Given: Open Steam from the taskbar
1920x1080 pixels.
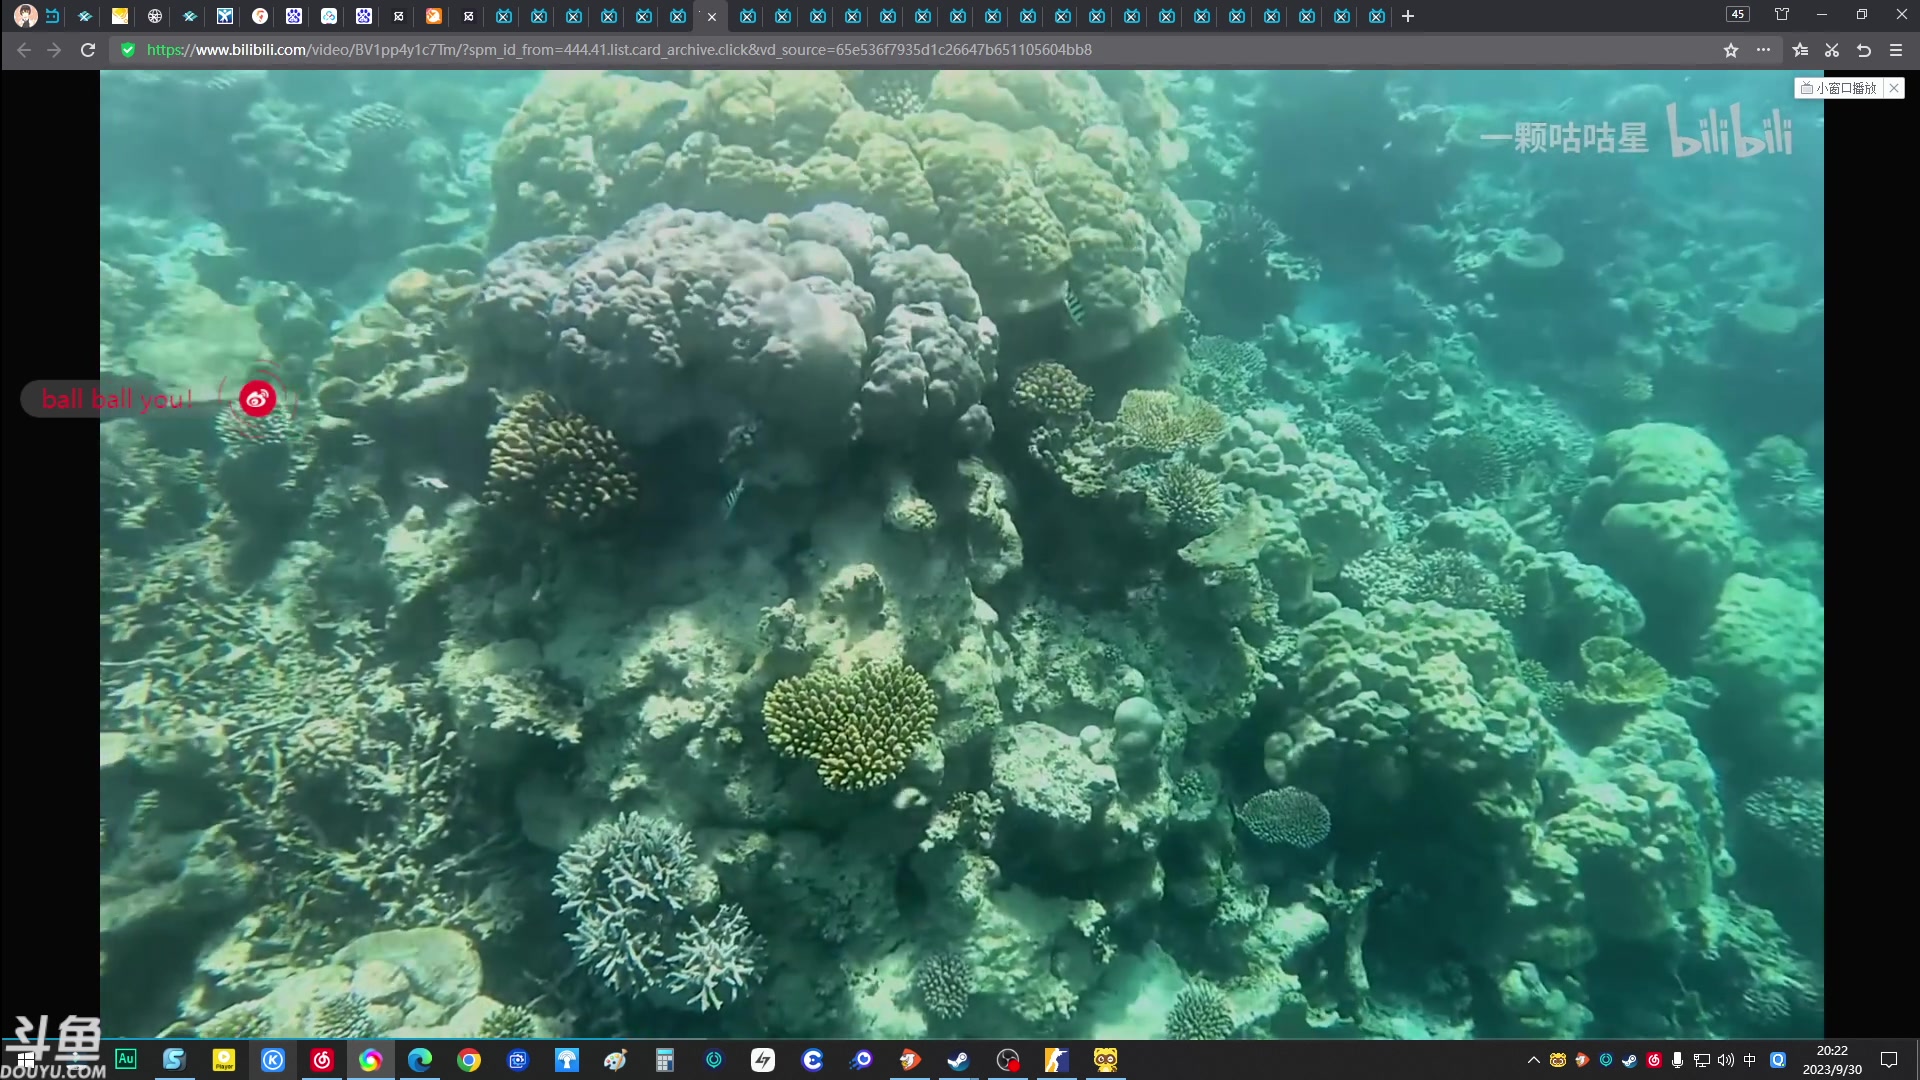Looking at the screenshot, I should (959, 1060).
